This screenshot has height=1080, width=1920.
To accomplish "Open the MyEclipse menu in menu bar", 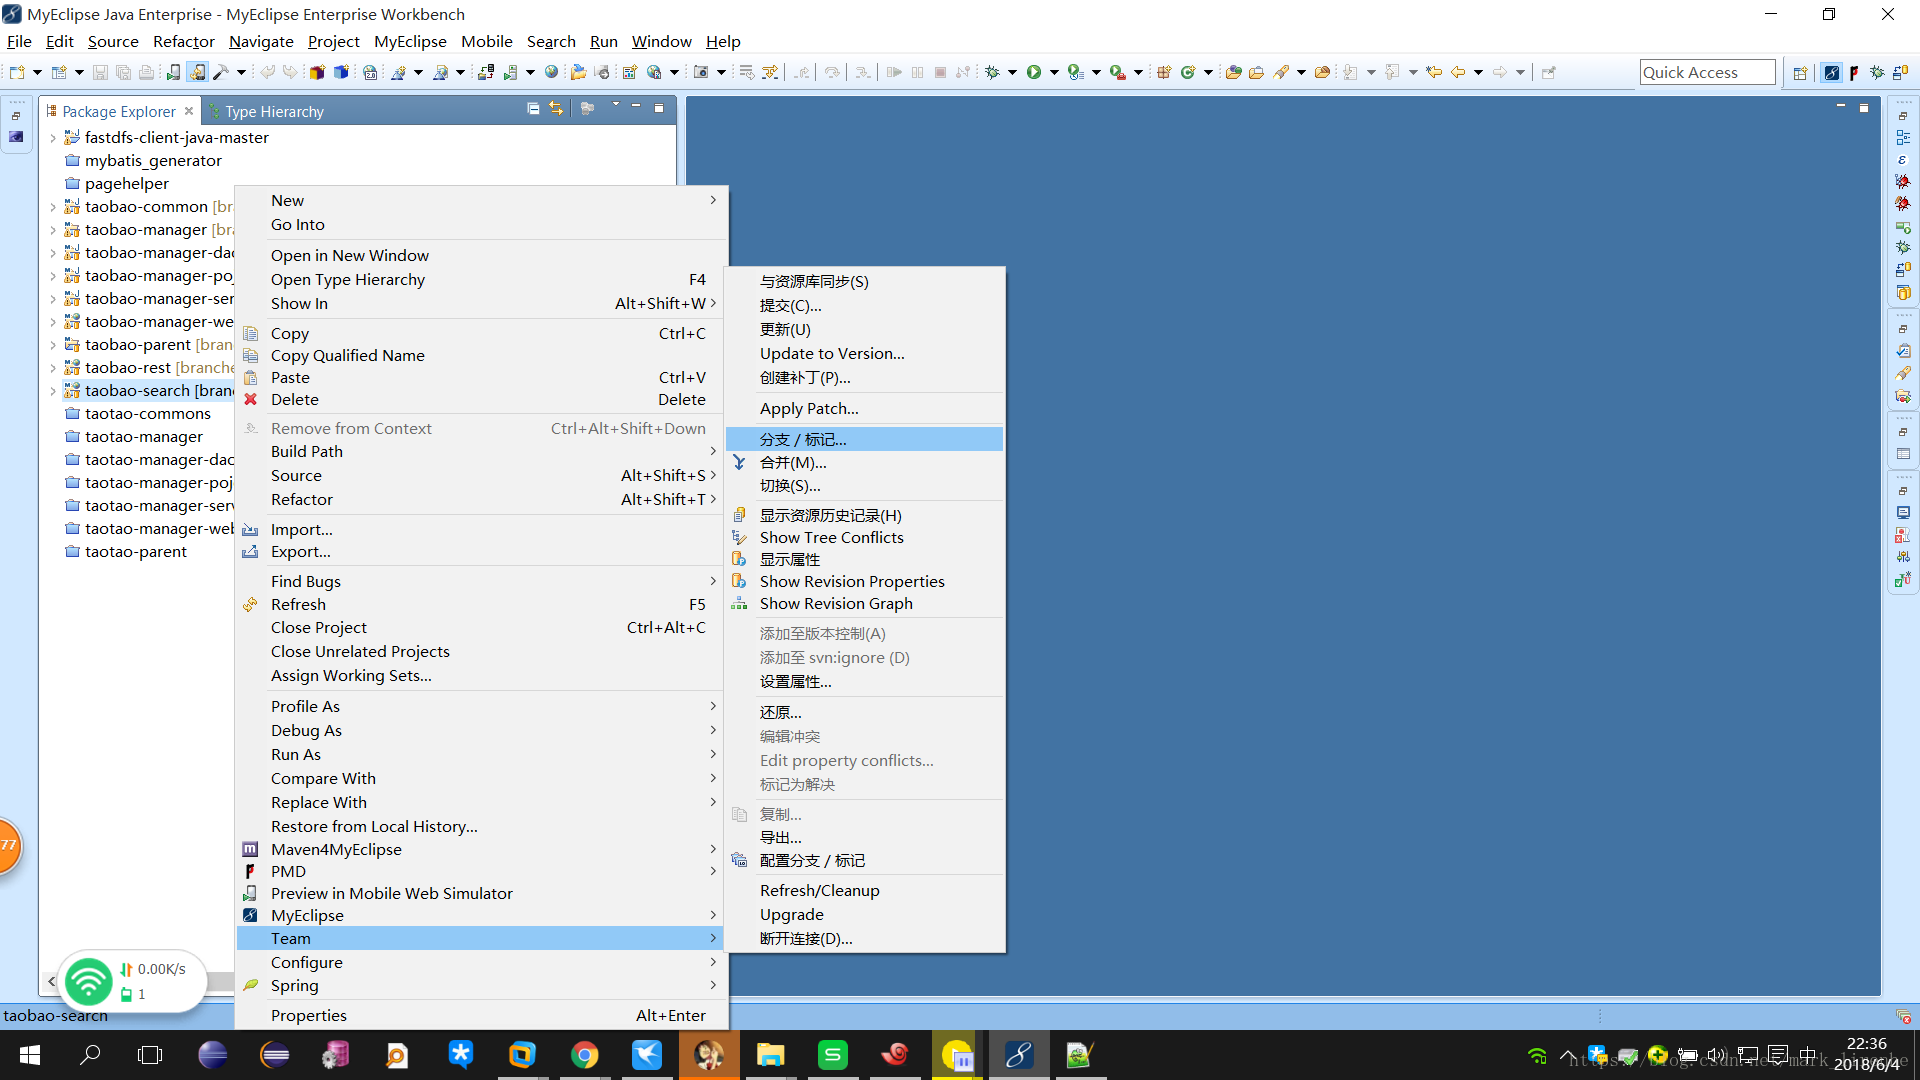I will click(x=410, y=41).
